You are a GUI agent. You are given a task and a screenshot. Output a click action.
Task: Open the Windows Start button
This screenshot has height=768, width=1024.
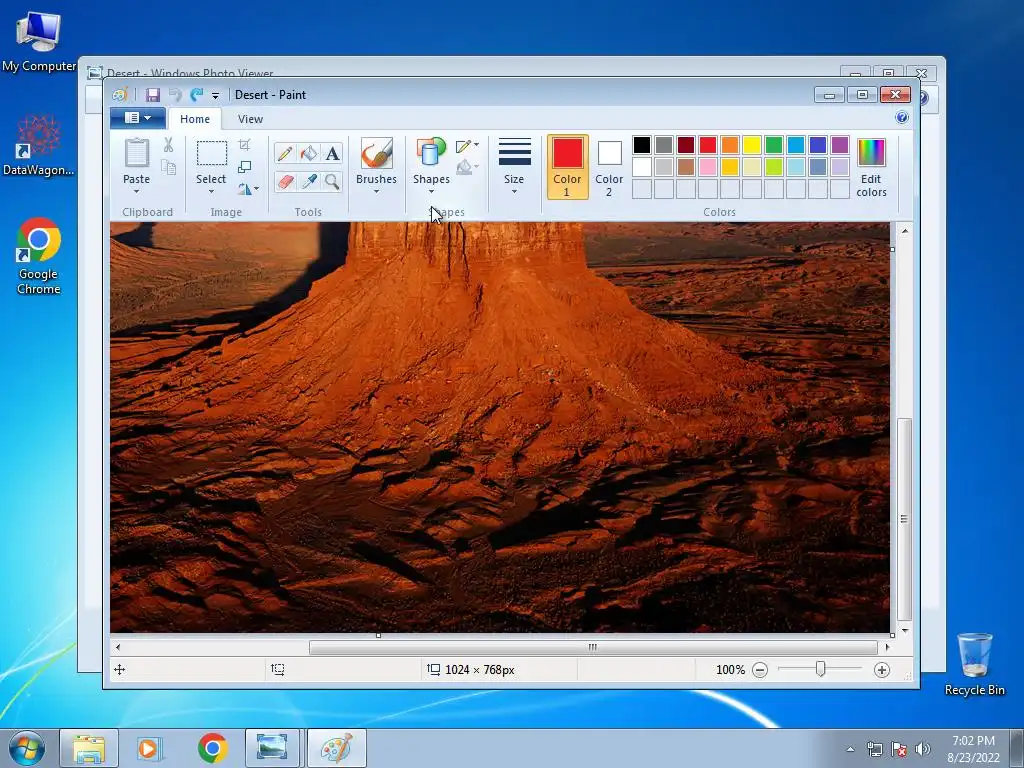coord(26,748)
